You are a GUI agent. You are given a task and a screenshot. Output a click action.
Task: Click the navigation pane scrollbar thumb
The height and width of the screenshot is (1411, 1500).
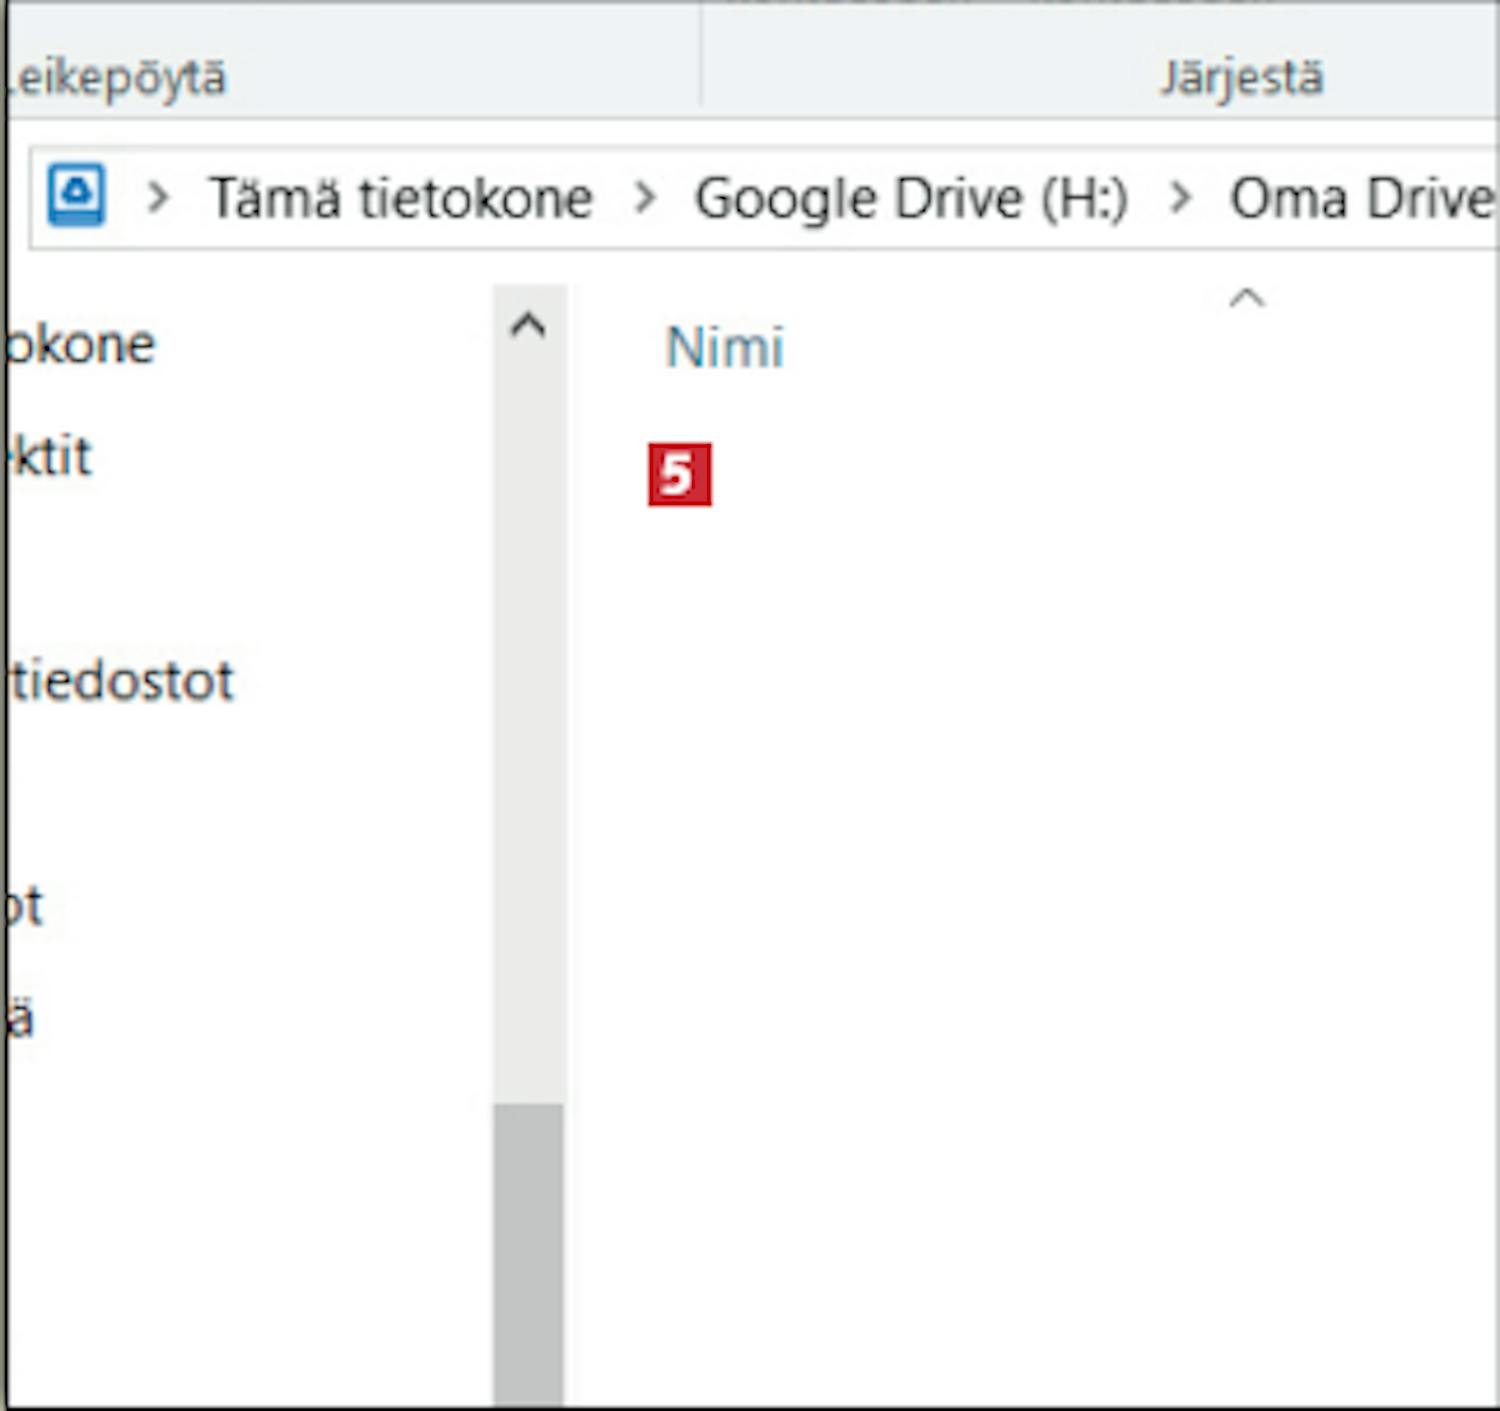tap(528, 1250)
